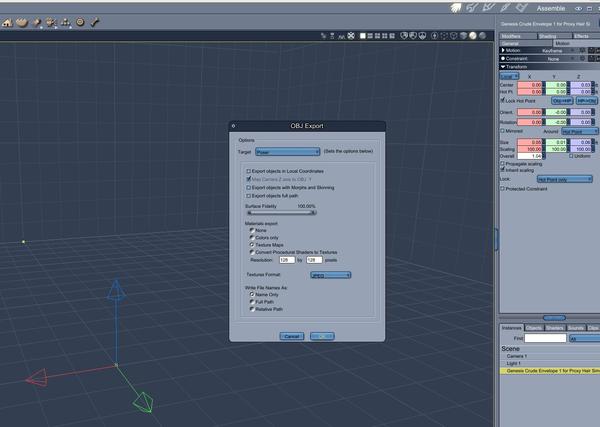This screenshot has width=600, height=427.
Task: Switch to the Effects tab
Action: click(x=586, y=36)
